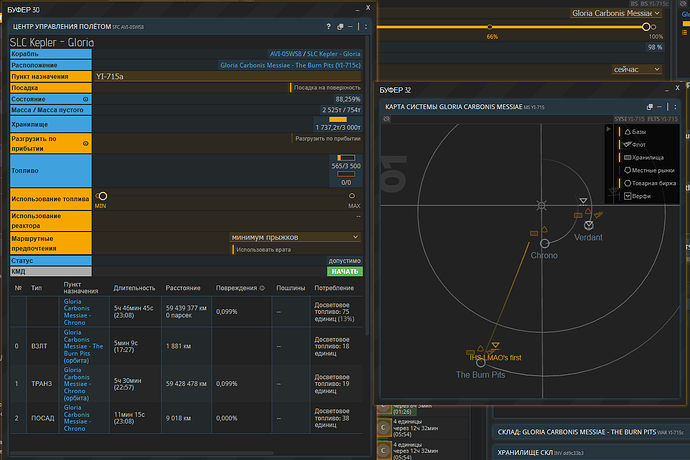Toggle Флот layer in the map legend
690x460 pixels.
(x=637, y=144)
